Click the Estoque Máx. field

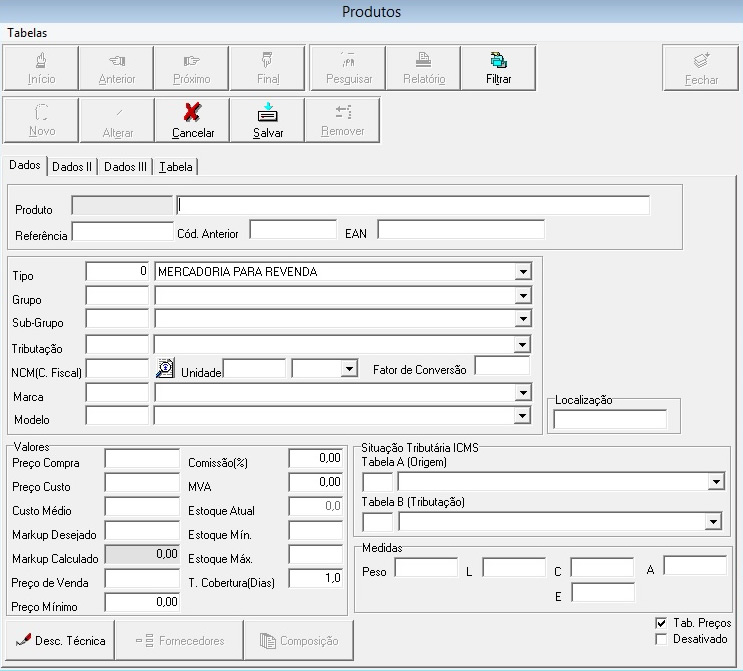(x=315, y=554)
